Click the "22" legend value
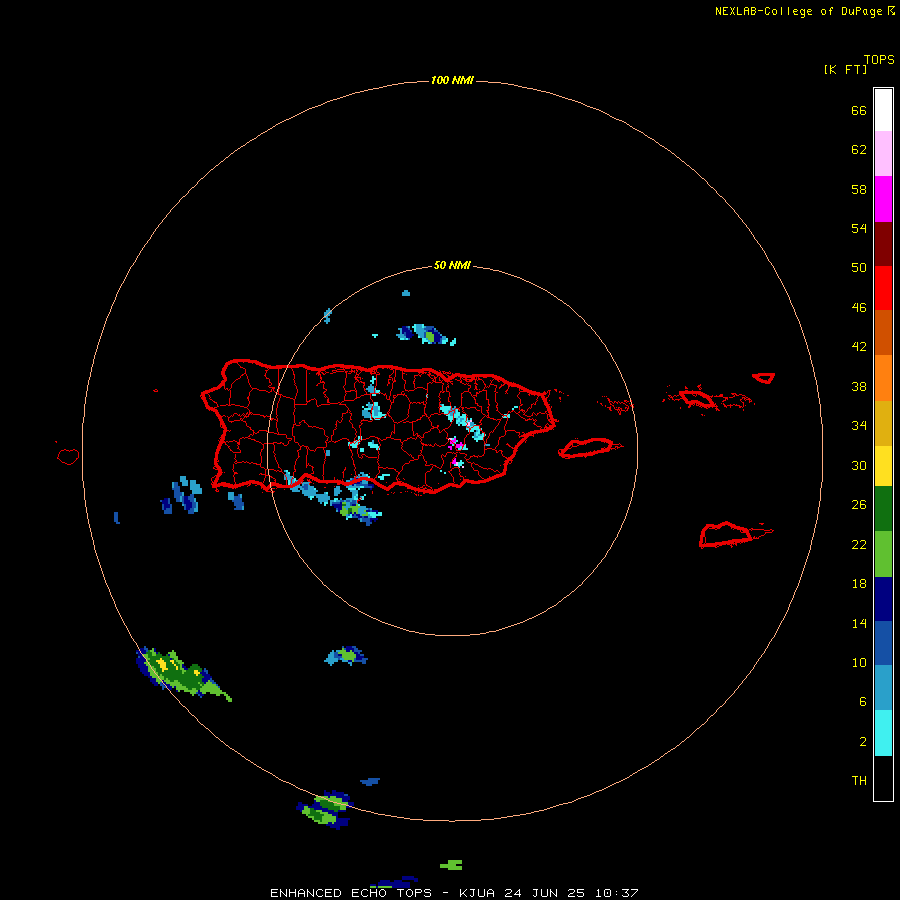 (x=859, y=545)
